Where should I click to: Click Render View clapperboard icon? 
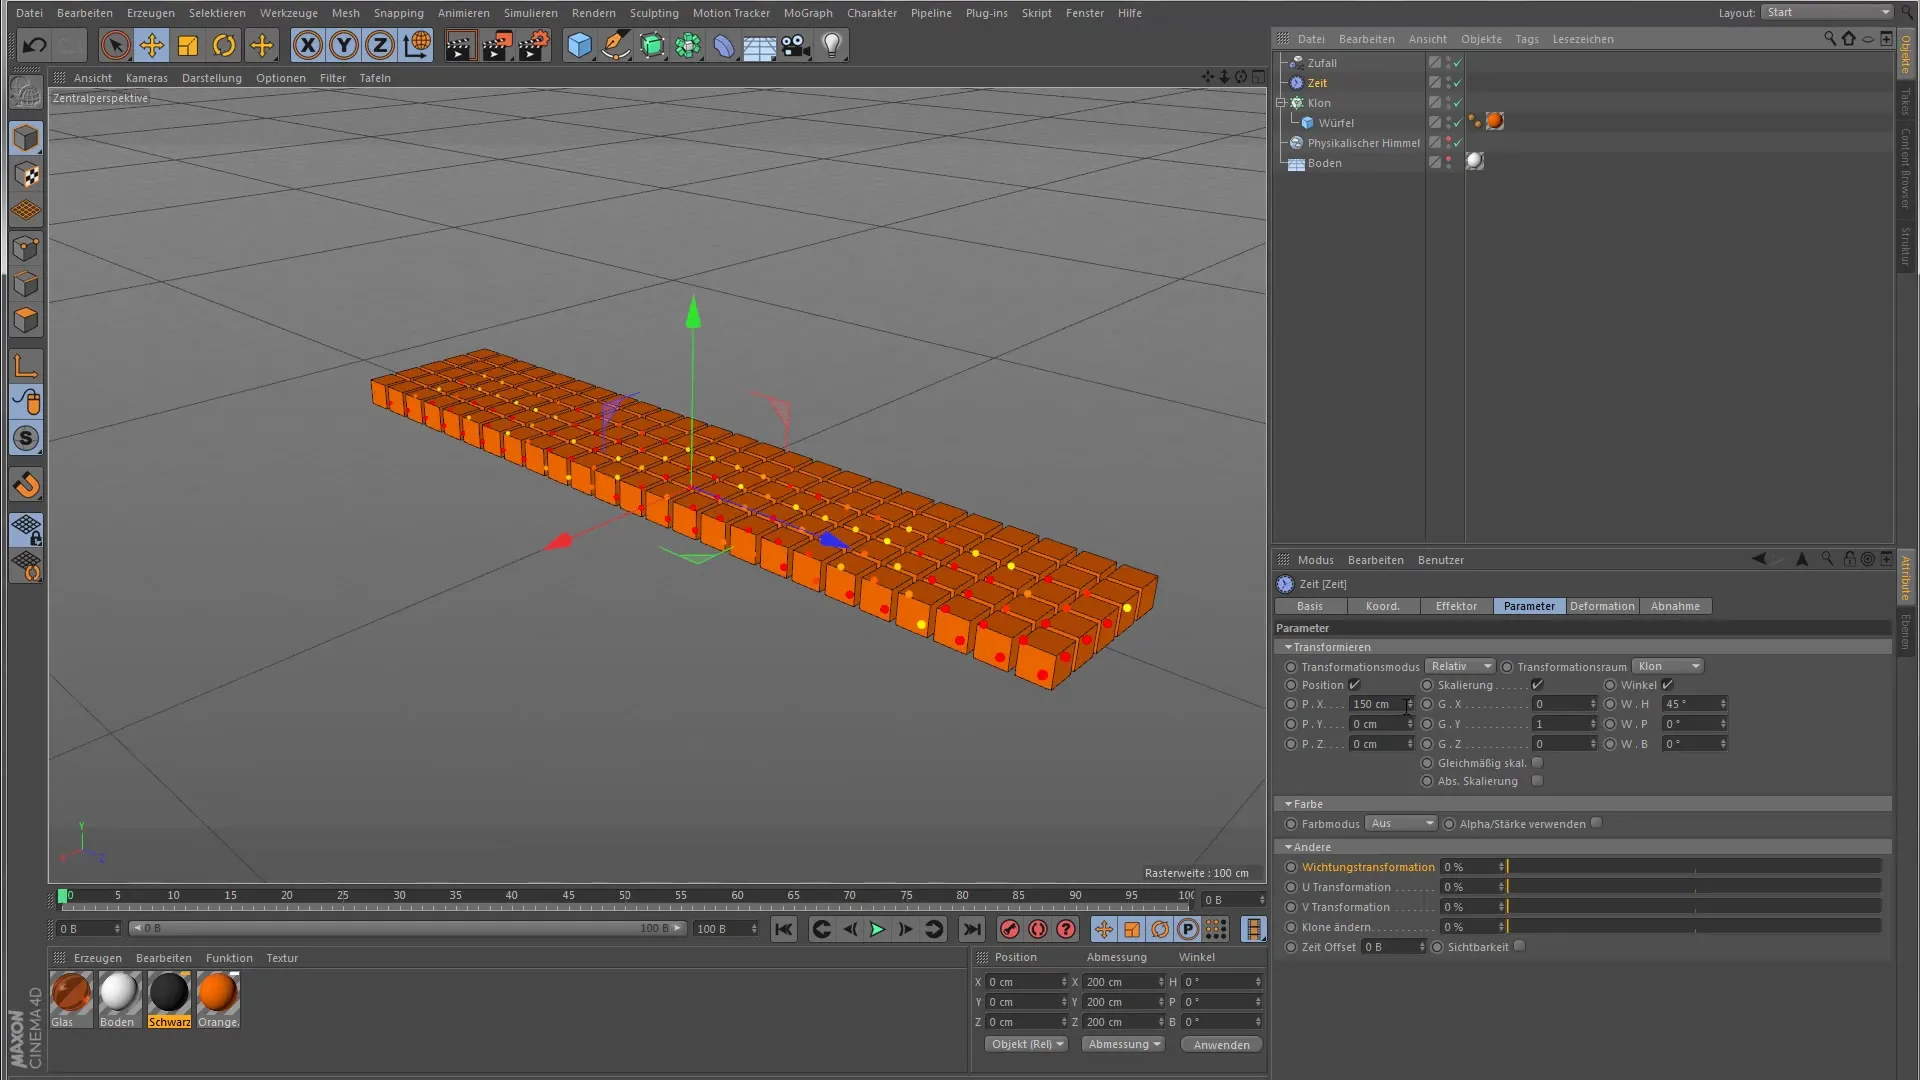460,45
